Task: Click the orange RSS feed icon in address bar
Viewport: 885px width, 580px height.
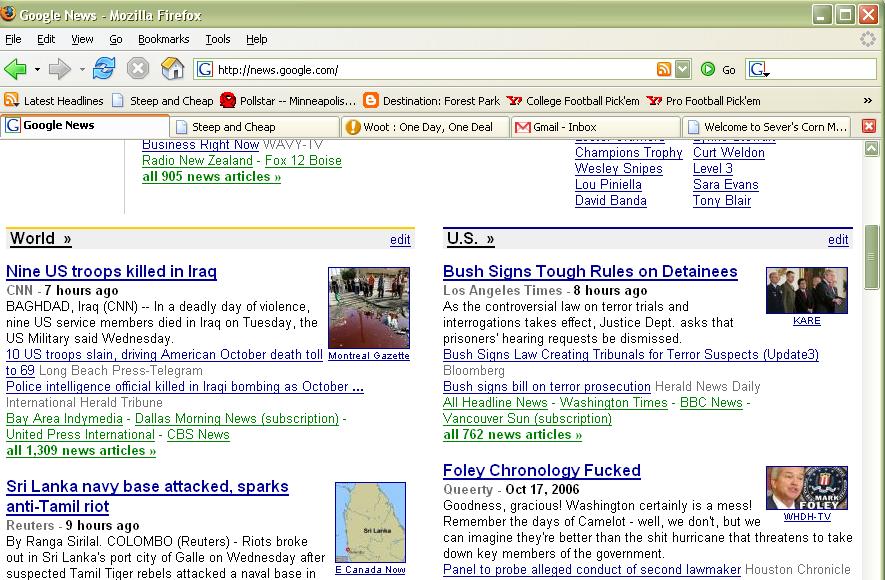Action: [x=664, y=69]
